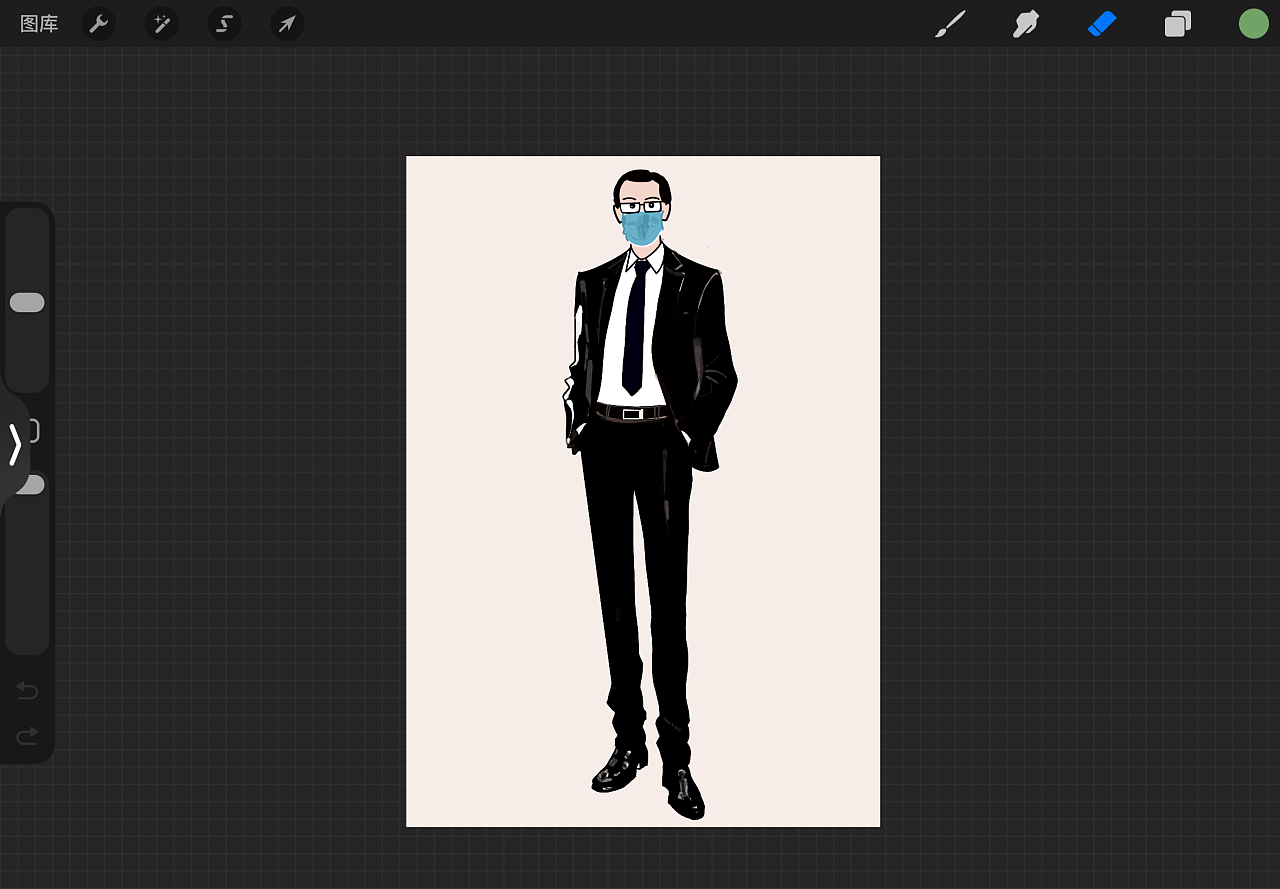Click the figure's blue face mask
The width and height of the screenshot is (1280, 889).
pos(642,226)
